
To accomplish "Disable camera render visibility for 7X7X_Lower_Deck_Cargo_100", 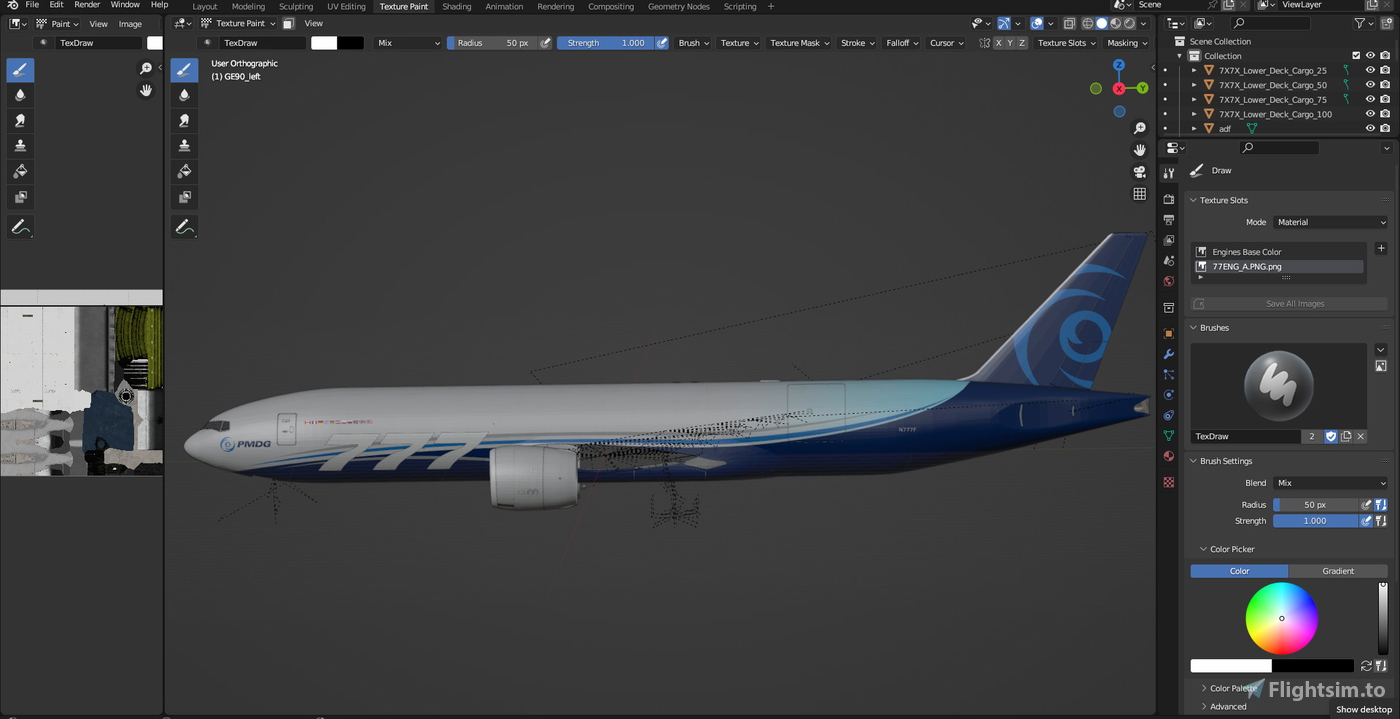I will (1386, 113).
